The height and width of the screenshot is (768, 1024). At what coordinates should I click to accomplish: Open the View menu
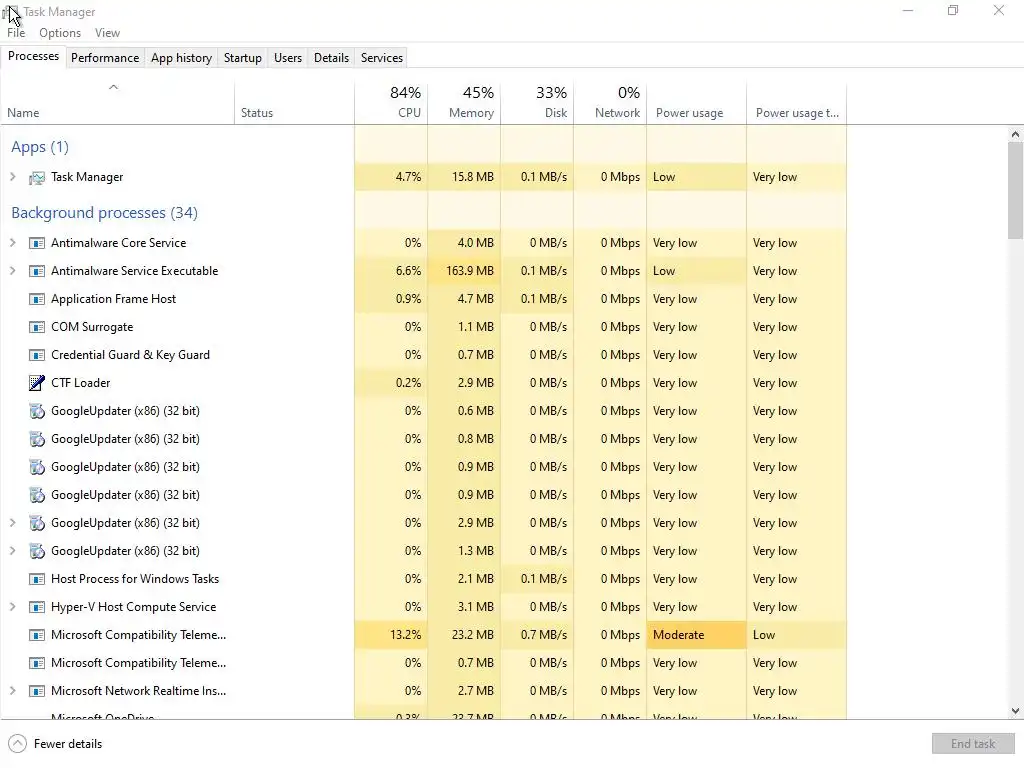click(107, 33)
